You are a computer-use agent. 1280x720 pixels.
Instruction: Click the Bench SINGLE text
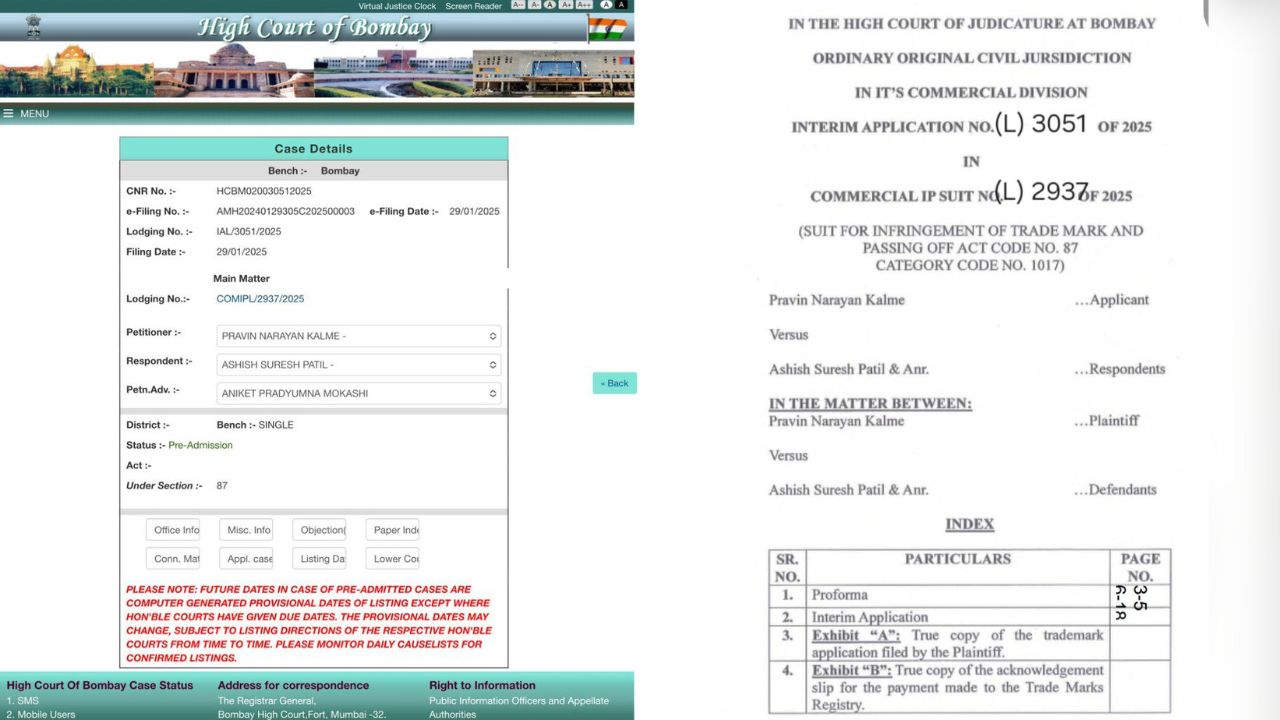(276, 425)
